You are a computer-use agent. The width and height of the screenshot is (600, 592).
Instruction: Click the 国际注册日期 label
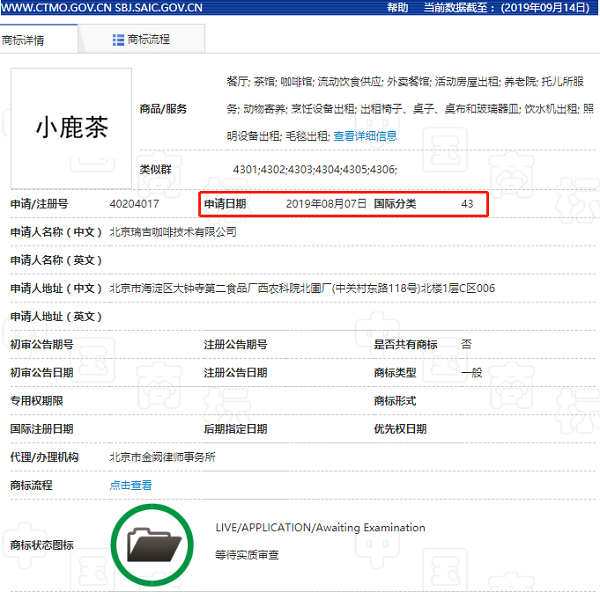42,429
